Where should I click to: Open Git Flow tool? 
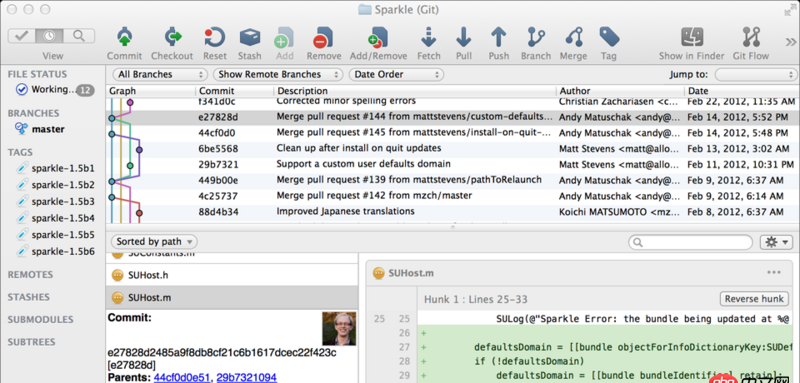coord(751,37)
